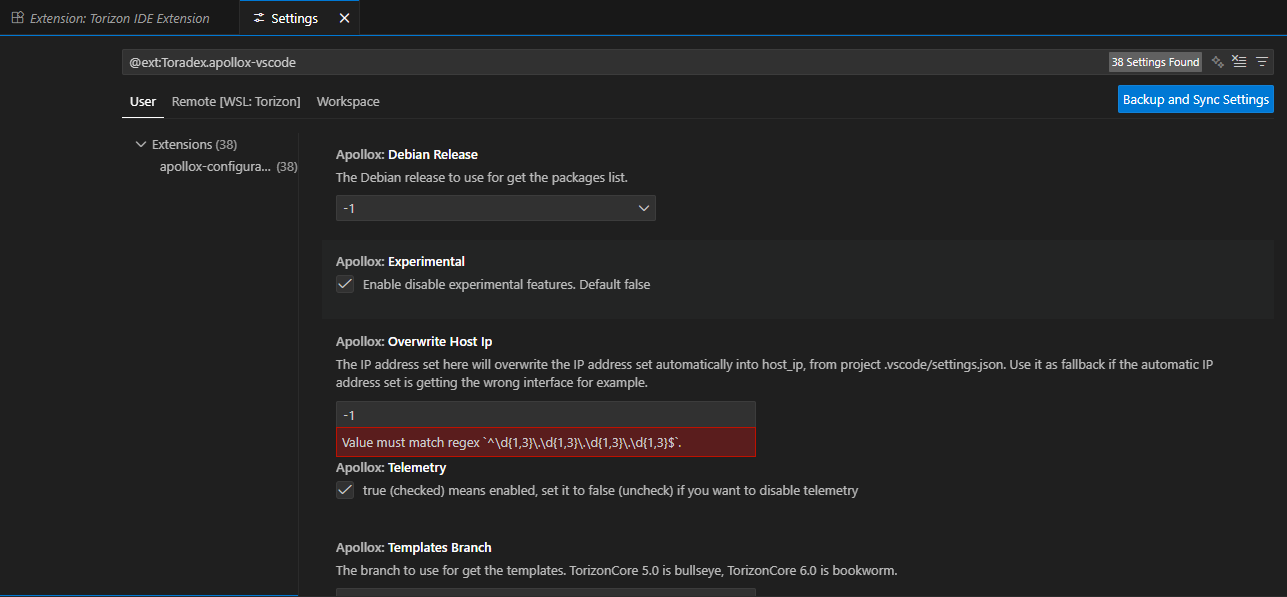
Task: Uncheck the Apollox Telemetry checkbox
Action: click(x=345, y=490)
